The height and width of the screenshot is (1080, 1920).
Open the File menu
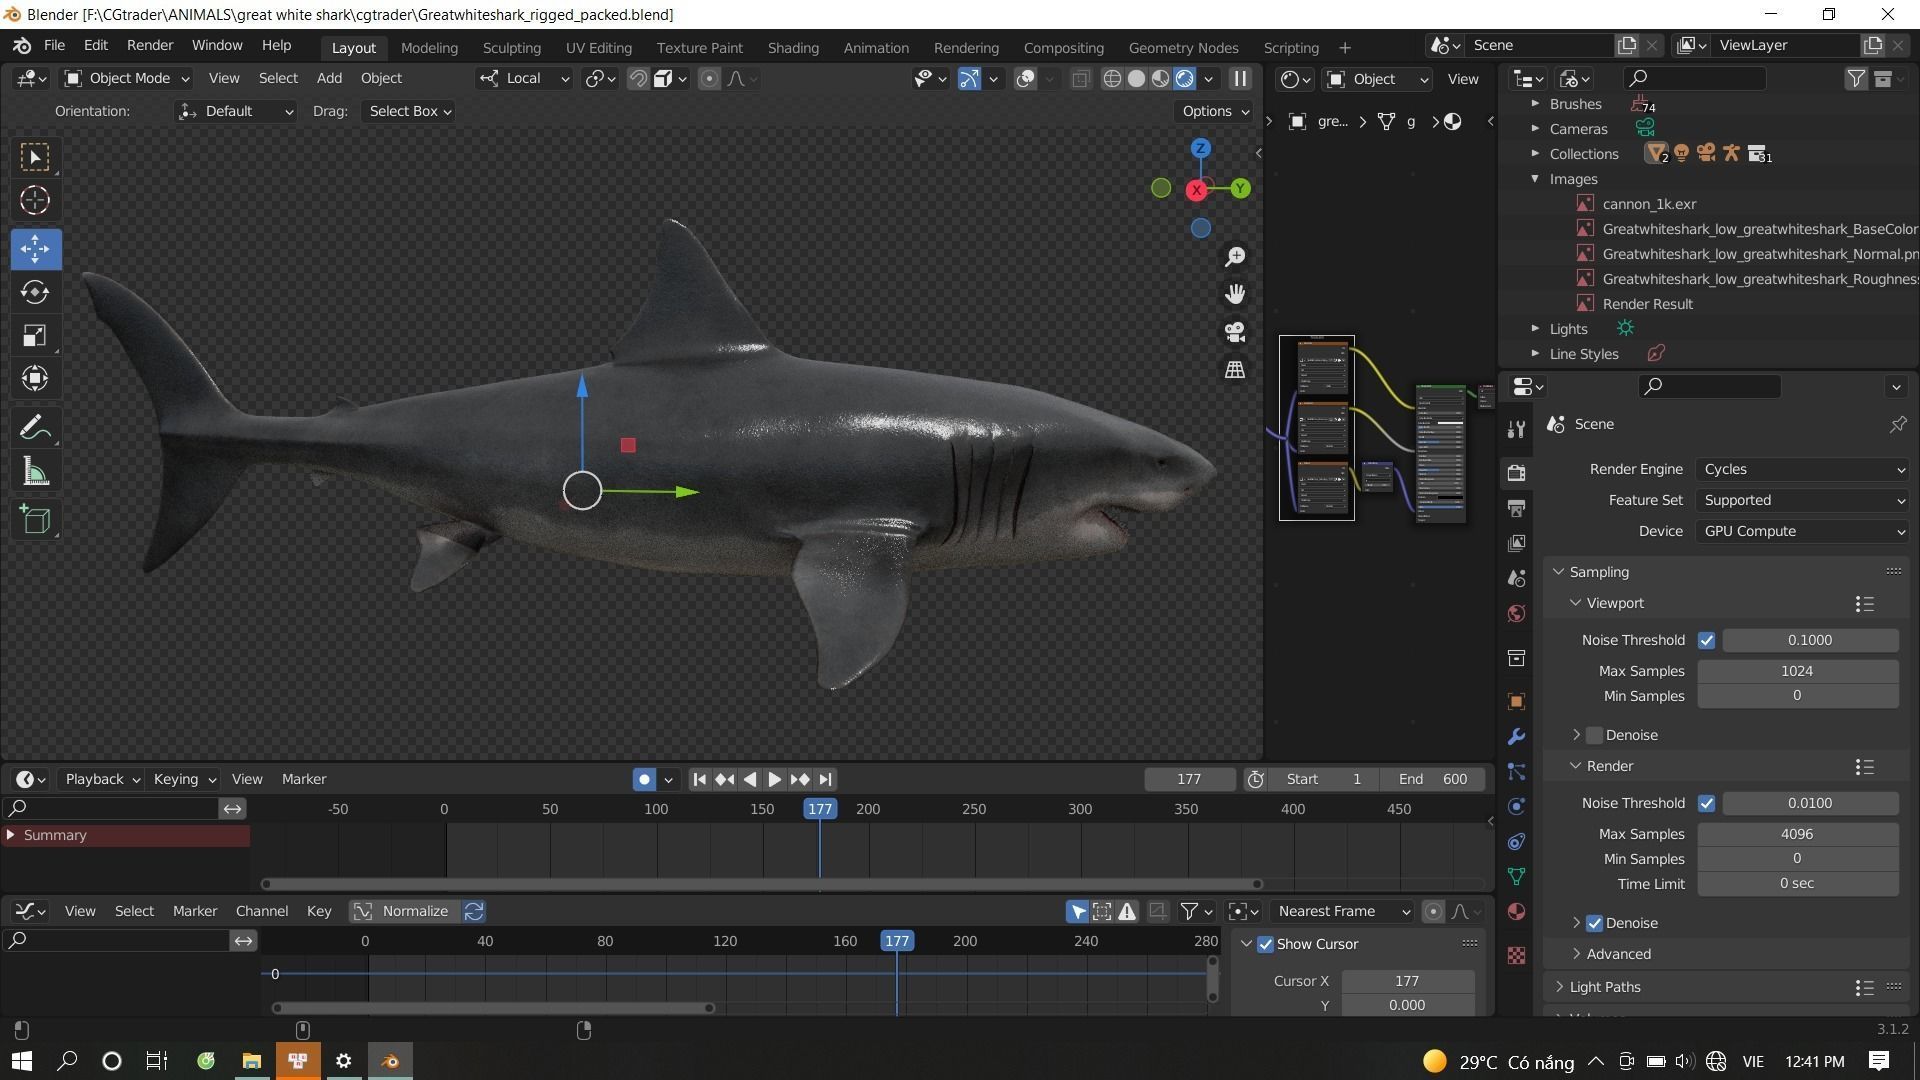point(54,46)
